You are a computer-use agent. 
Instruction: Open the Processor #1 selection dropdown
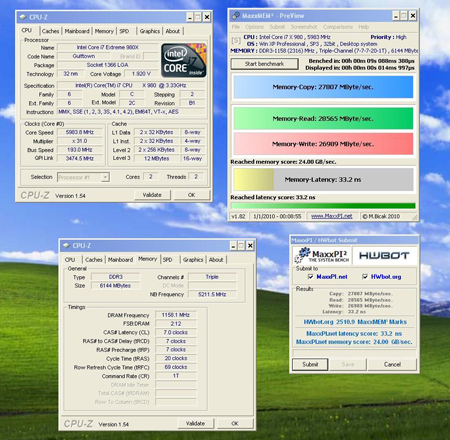105,177
